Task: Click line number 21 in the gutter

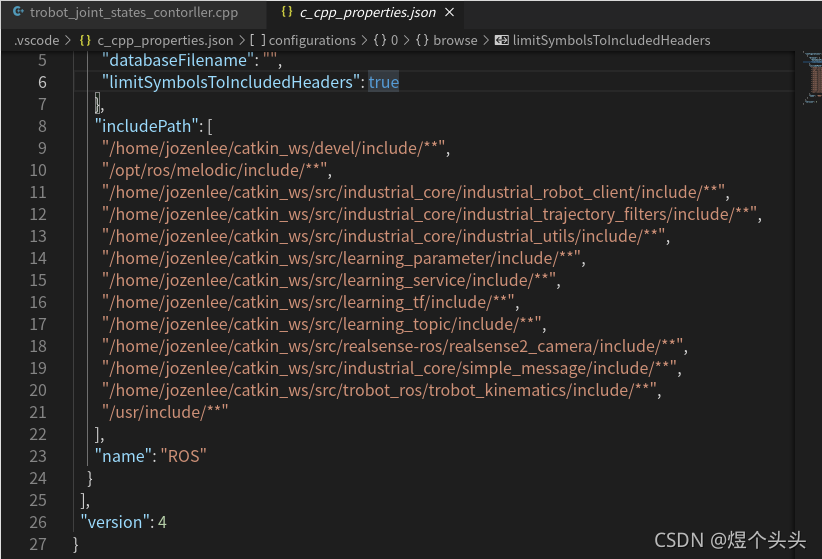Action: [x=38, y=413]
